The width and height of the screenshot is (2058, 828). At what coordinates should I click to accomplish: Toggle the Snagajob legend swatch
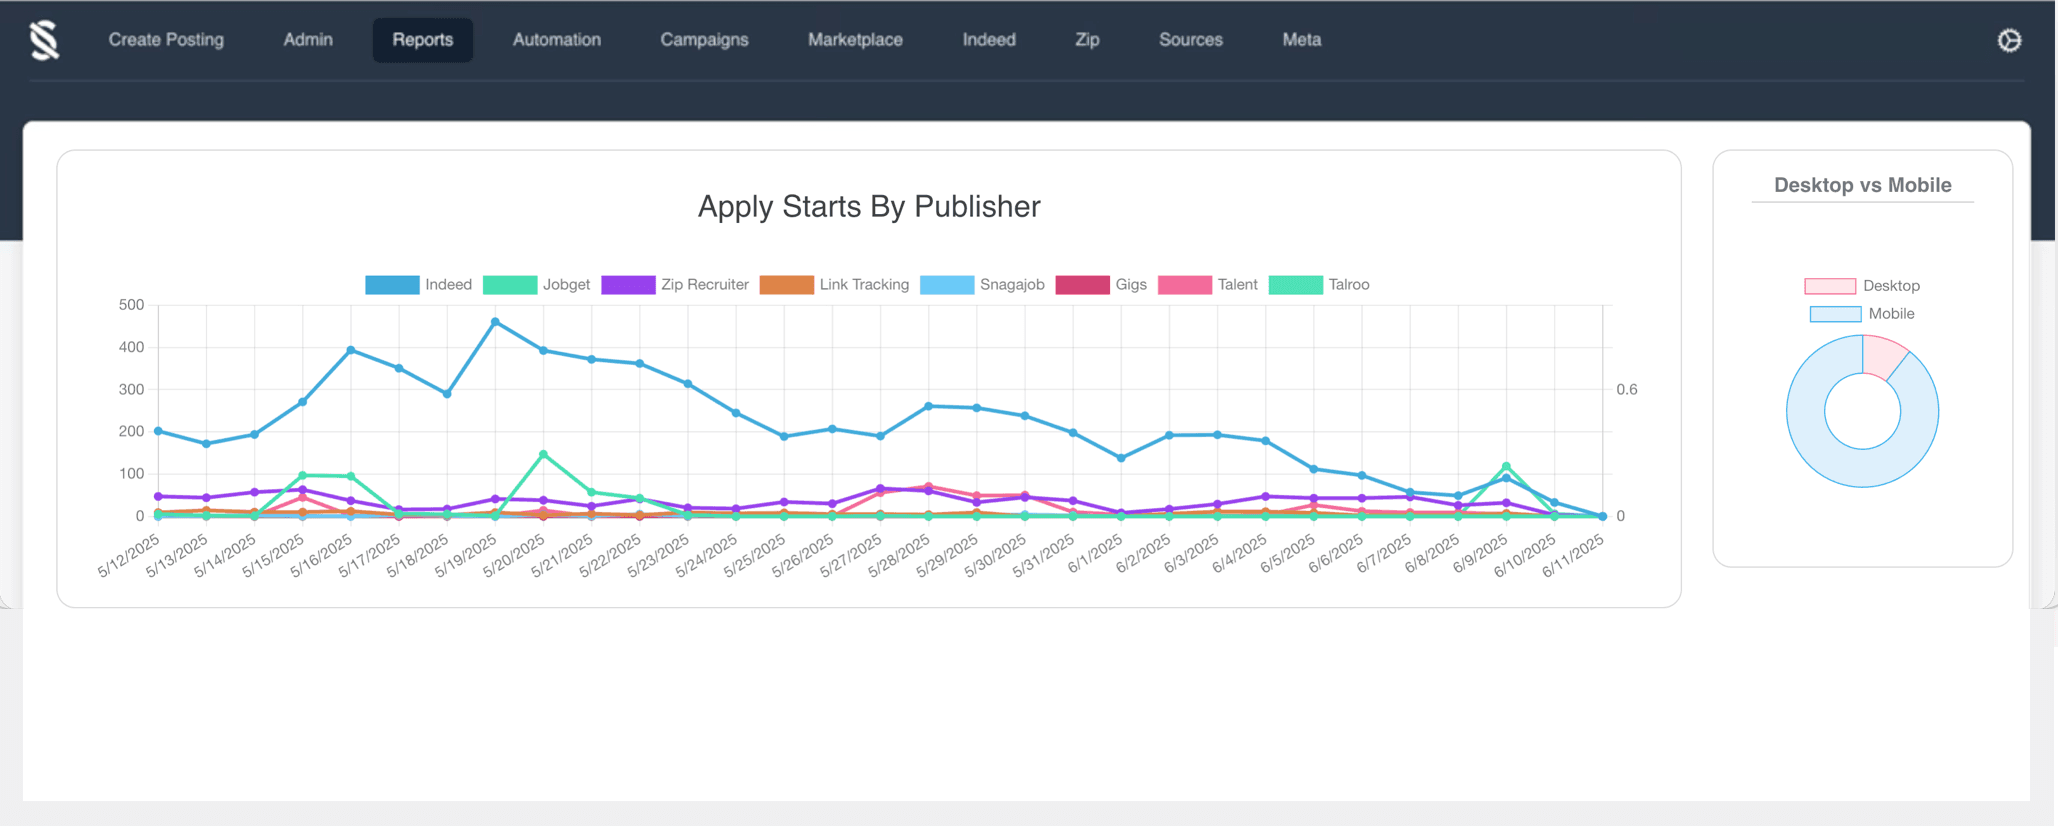947,285
